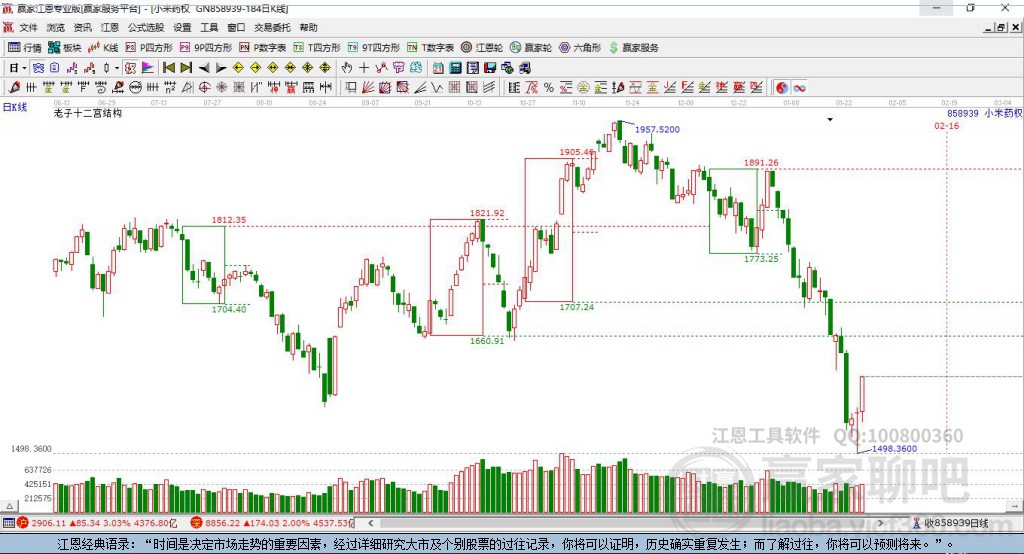Select the spiral drawing tool
This screenshot has height=554, width=1024.
click(101, 87)
